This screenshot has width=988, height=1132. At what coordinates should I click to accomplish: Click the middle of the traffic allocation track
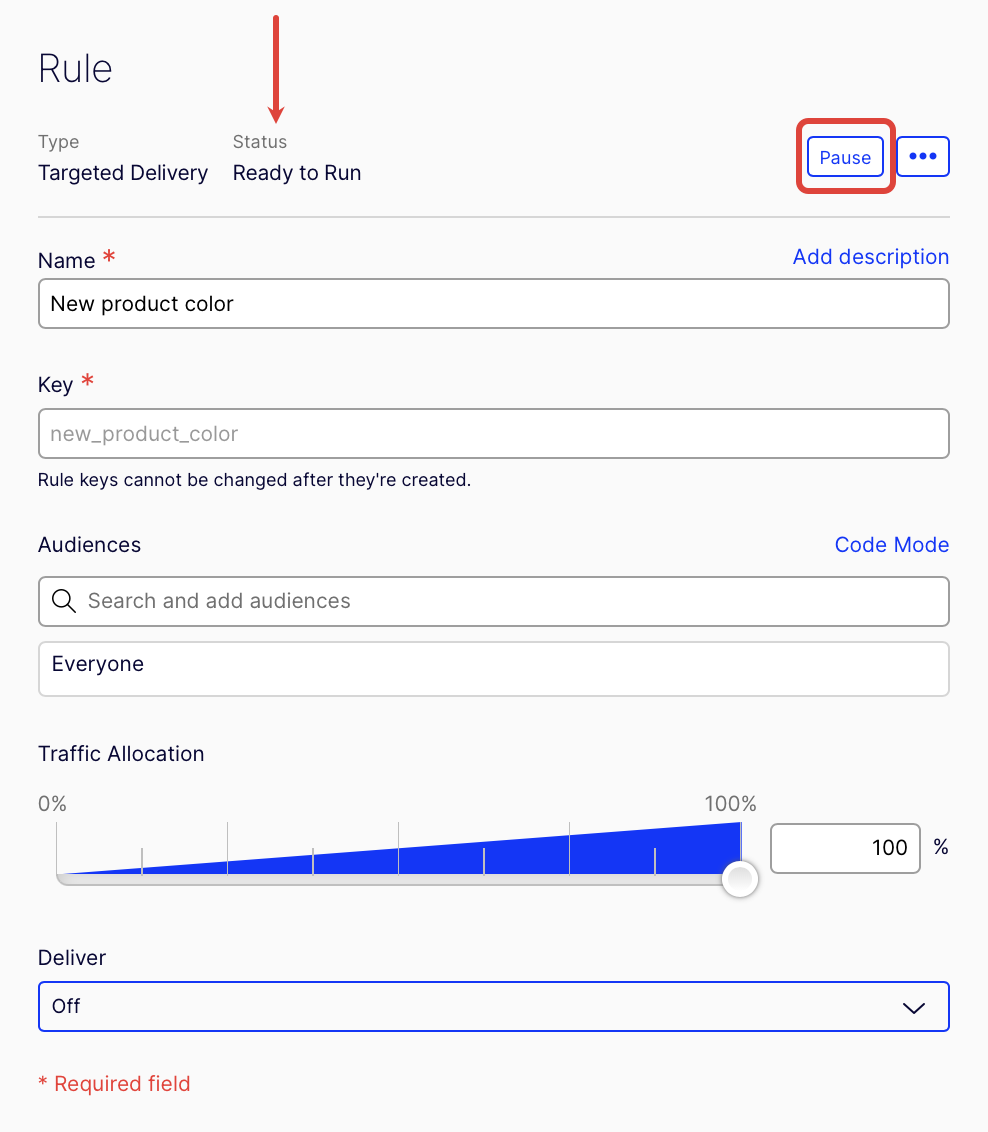pyautogui.click(x=398, y=879)
